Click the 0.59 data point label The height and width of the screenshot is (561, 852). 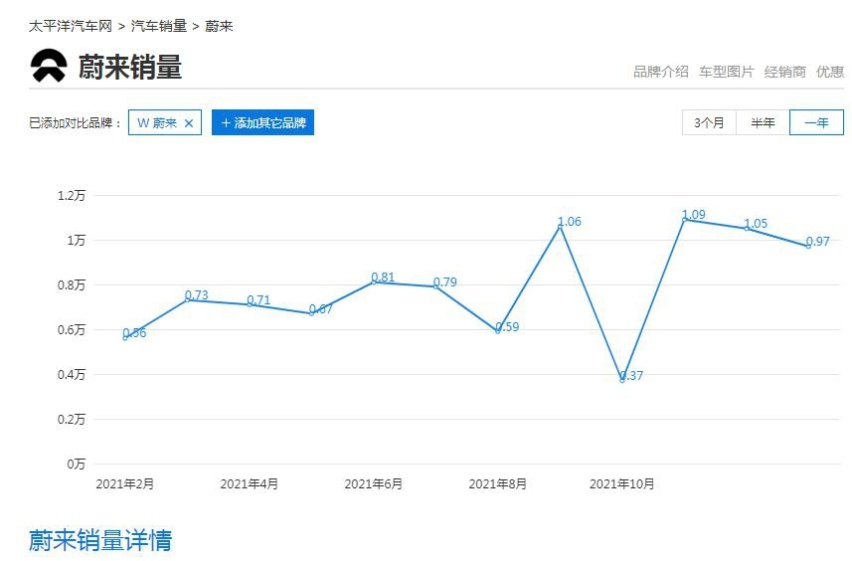point(507,327)
